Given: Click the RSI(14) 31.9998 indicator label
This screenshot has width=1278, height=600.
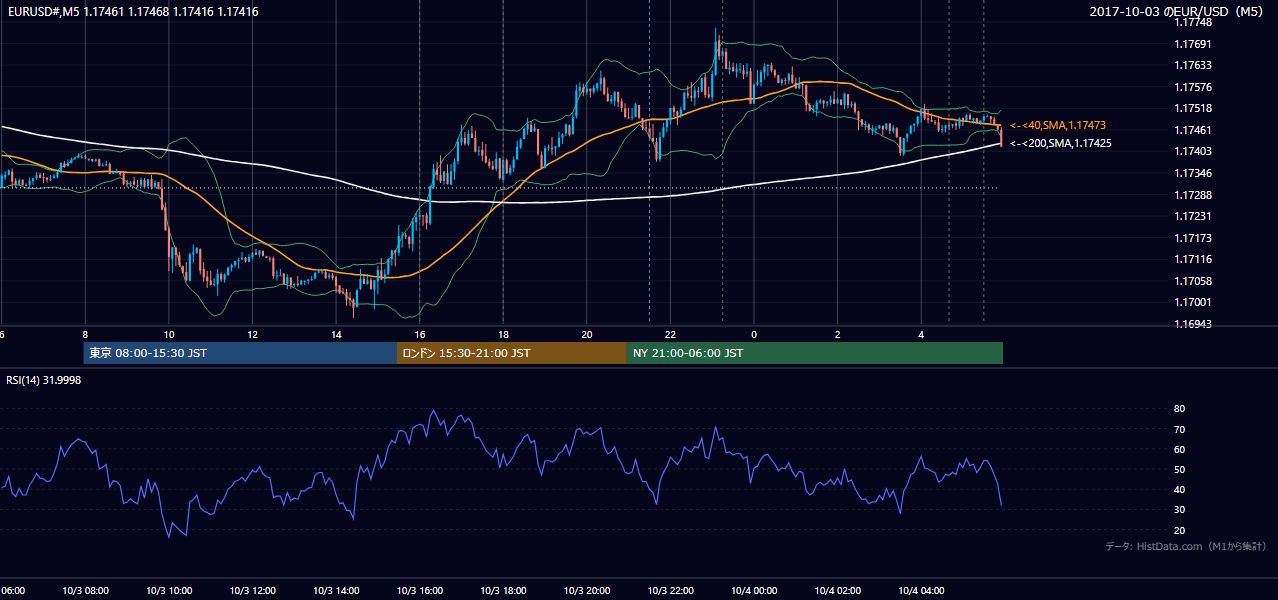Looking at the screenshot, I should [44, 379].
